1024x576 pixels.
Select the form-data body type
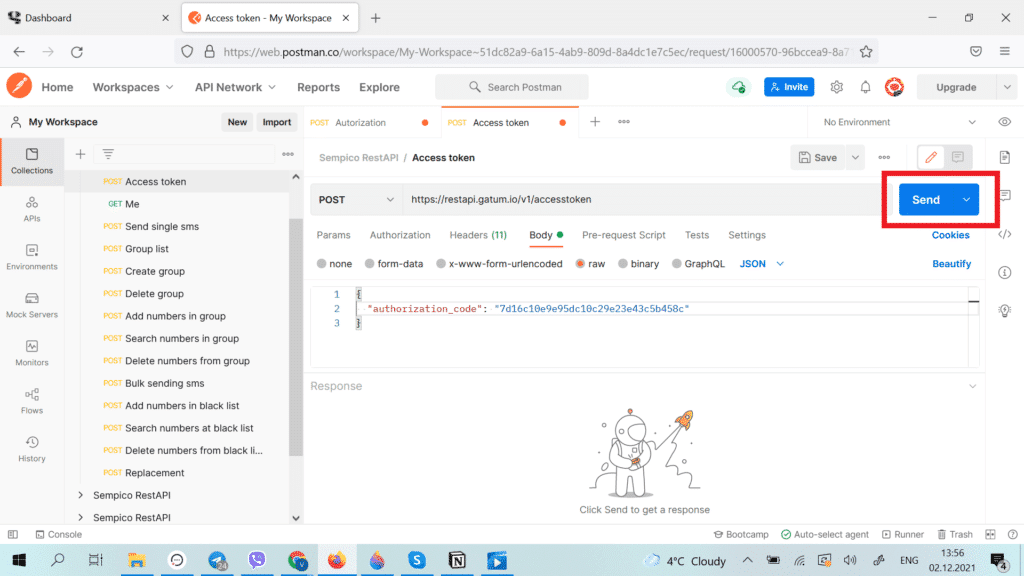coord(394,264)
